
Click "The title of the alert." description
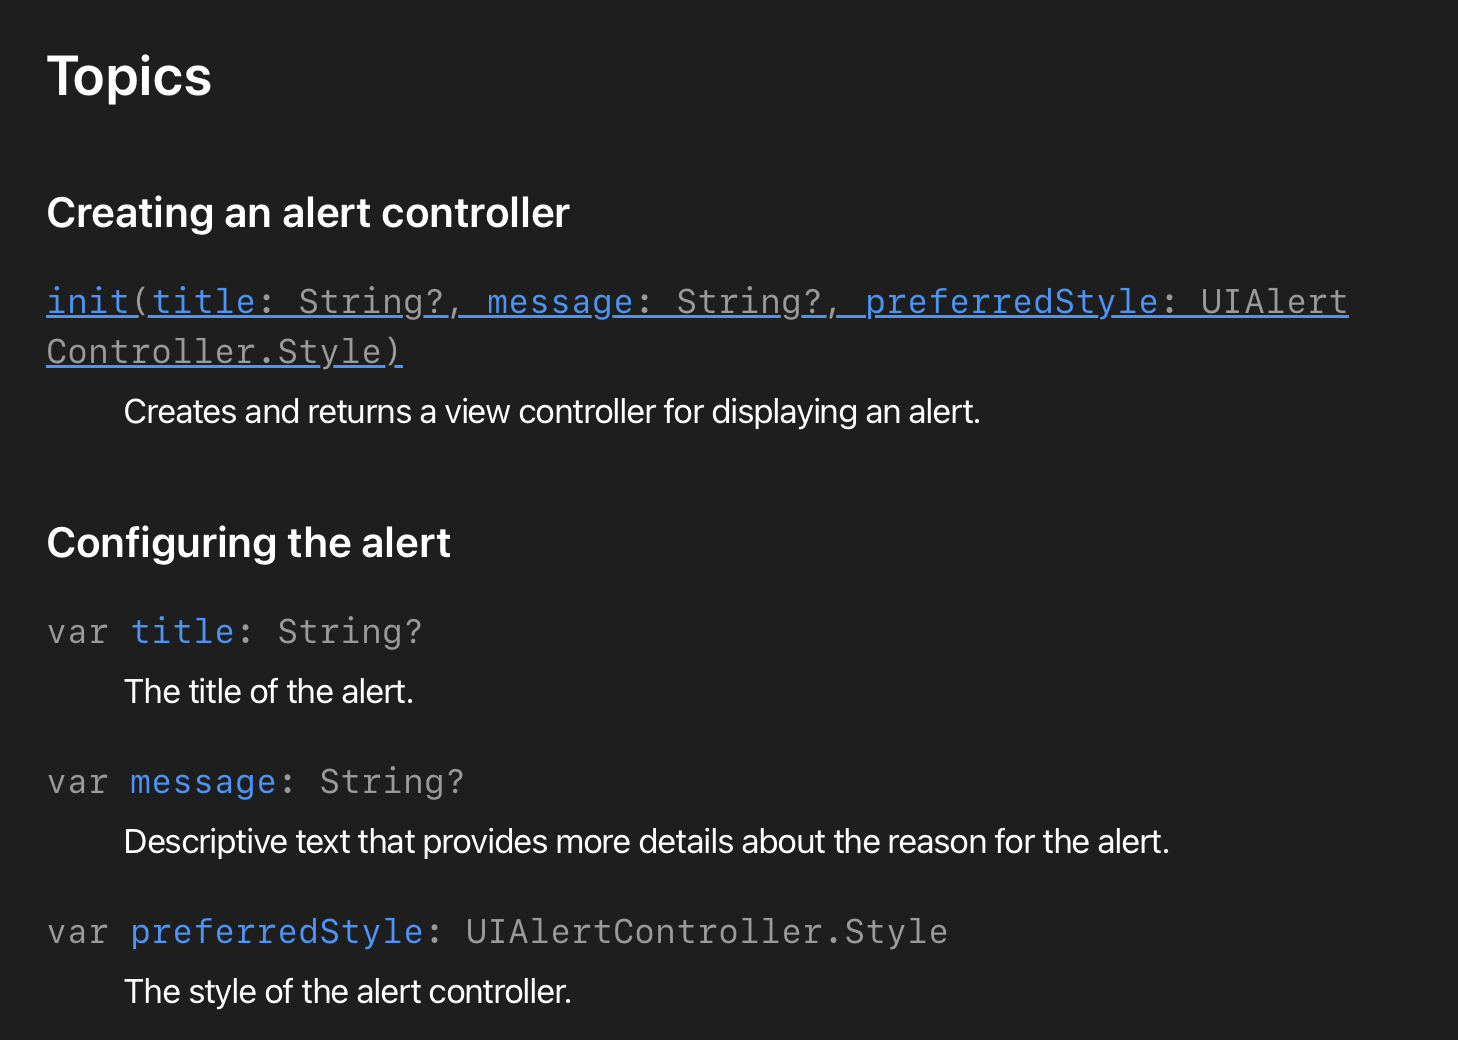point(269,692)
